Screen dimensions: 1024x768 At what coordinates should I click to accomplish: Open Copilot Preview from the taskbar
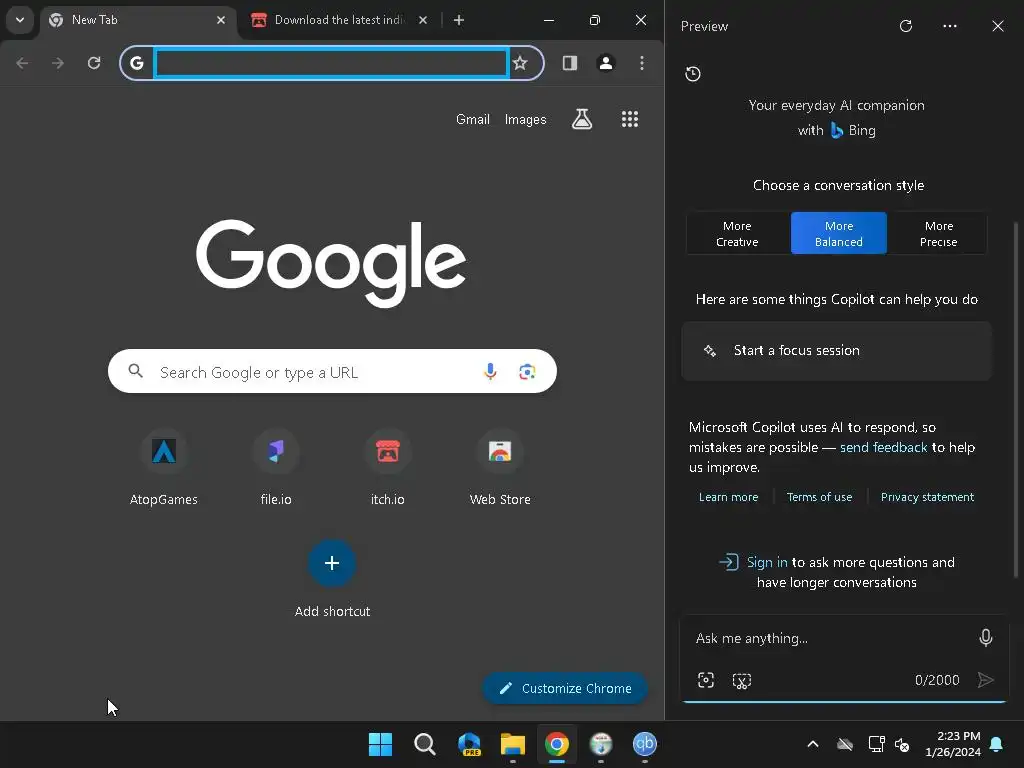pos(469,744)
